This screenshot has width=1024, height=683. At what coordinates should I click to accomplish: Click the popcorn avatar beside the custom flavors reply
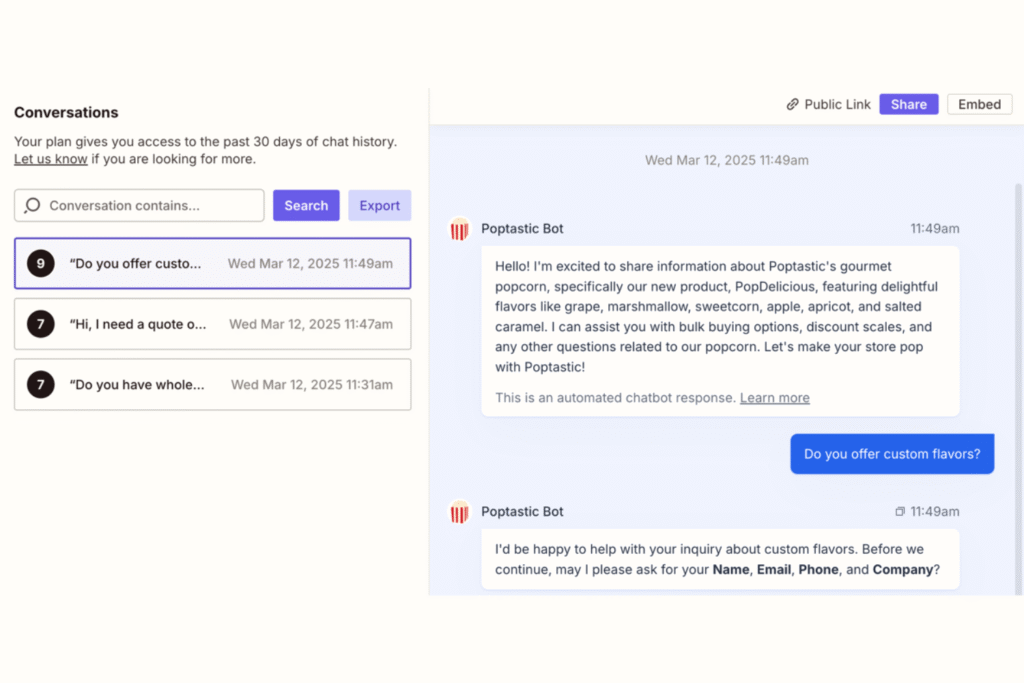click(x=459, y=512)
